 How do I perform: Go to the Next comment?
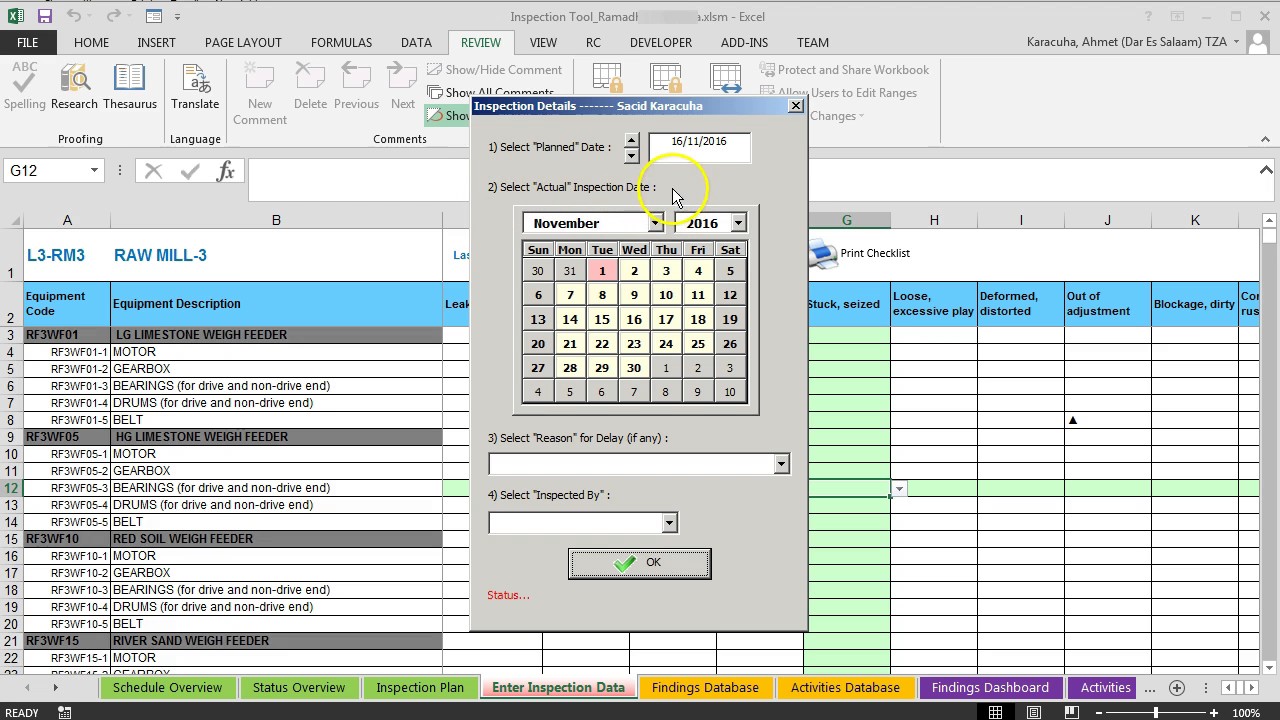[403, 86]
